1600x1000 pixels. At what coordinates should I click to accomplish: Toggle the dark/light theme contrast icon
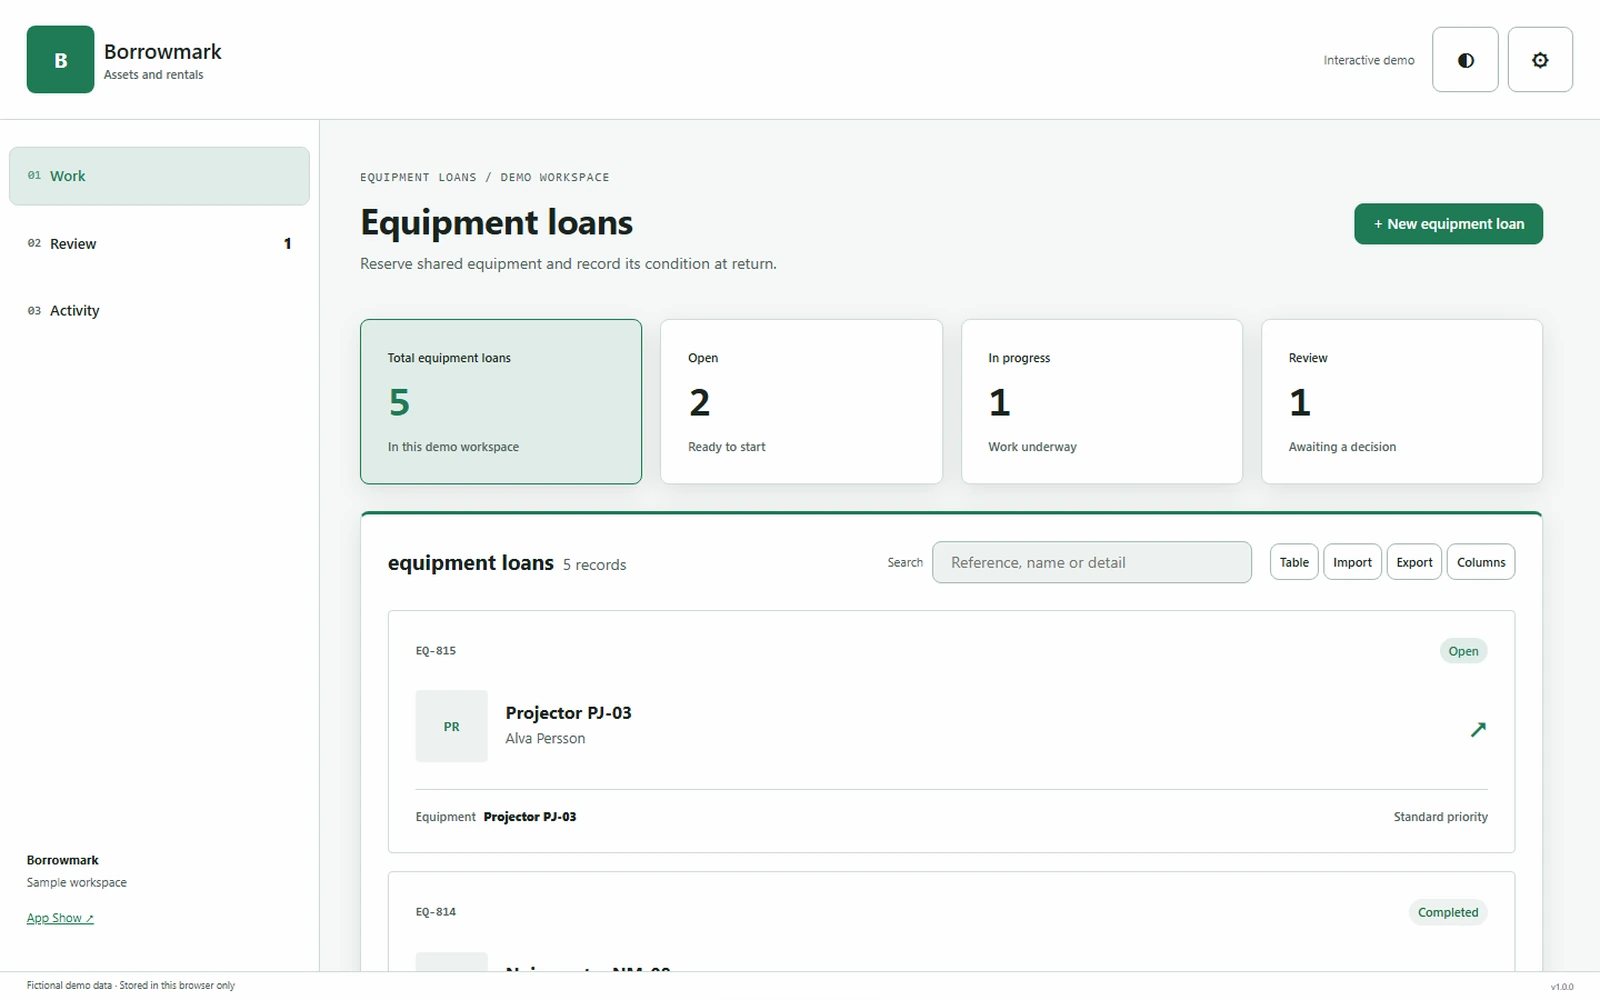coord(1465,60)
